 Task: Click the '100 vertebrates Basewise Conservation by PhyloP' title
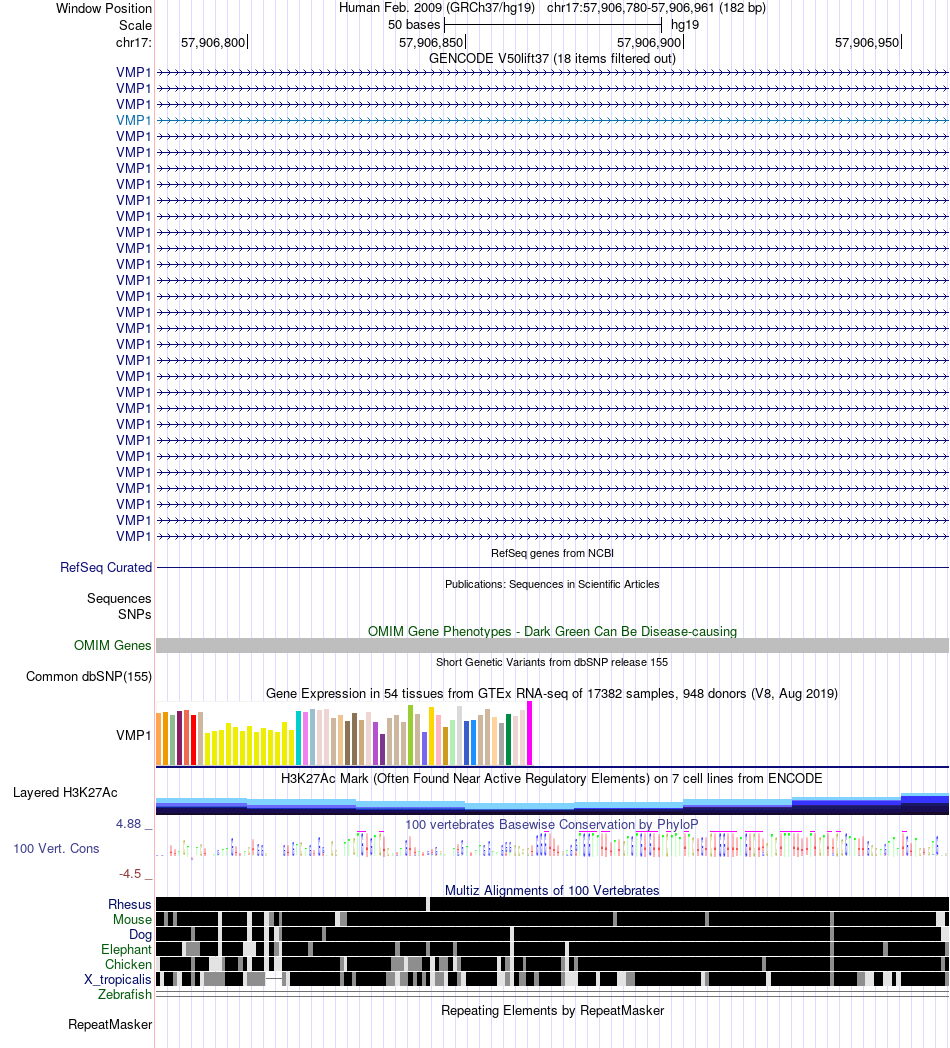(552, 825)
